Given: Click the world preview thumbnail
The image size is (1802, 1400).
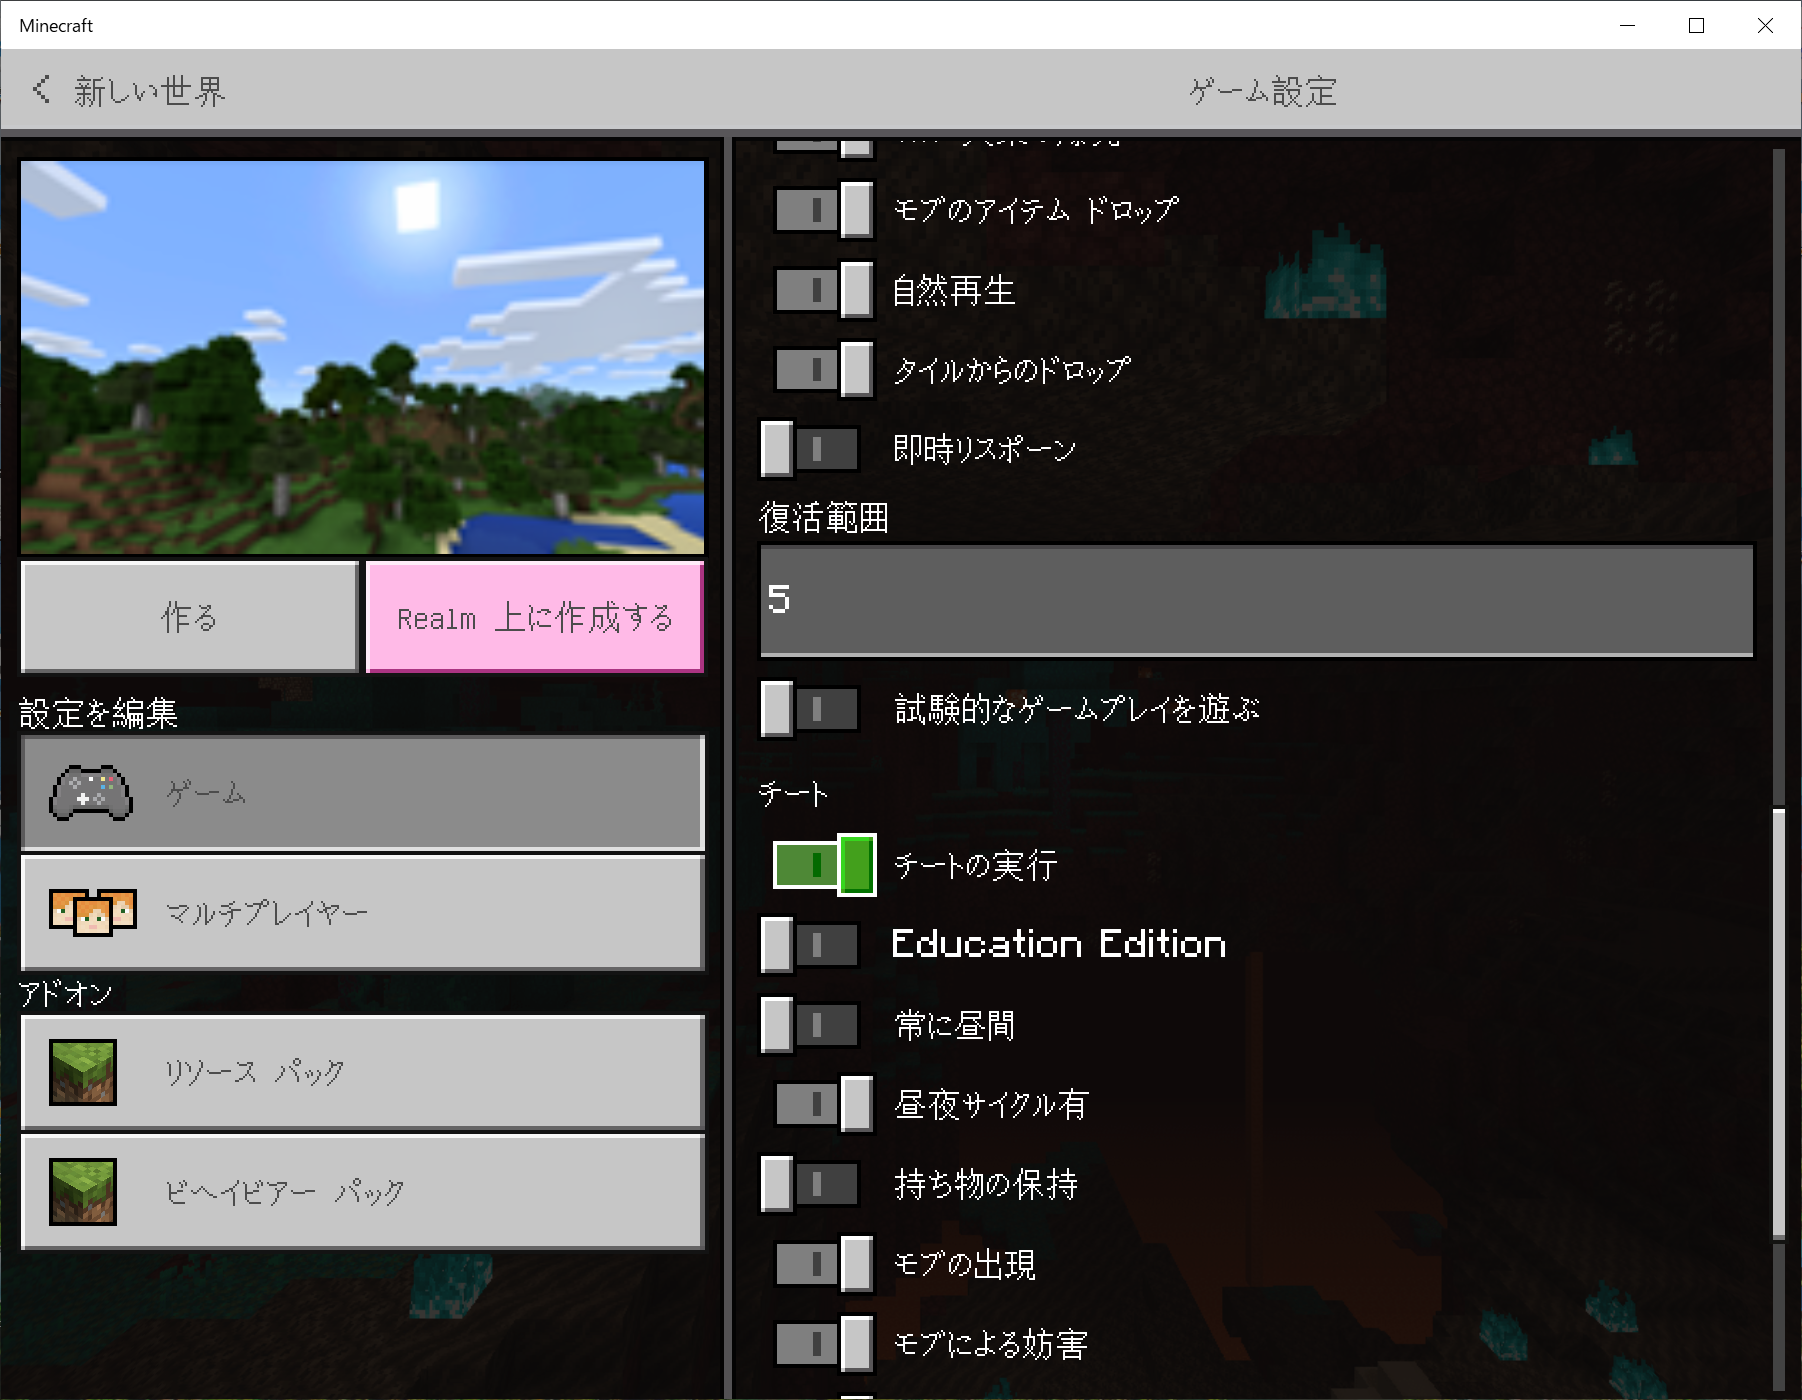Looking at the screenshot, I should (x=363, y=357).
